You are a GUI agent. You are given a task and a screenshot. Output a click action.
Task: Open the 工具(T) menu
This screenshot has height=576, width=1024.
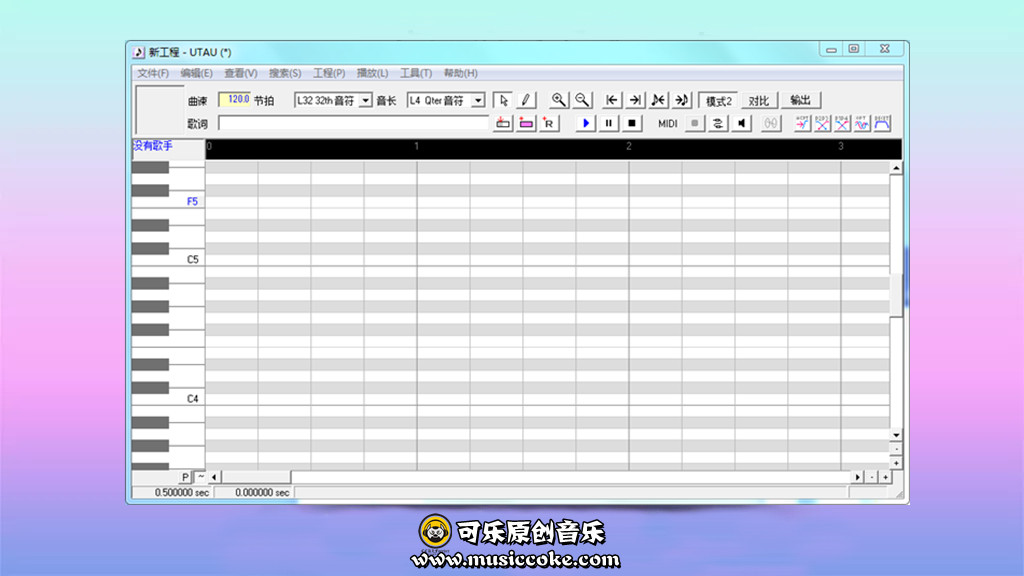pos(416,73)
